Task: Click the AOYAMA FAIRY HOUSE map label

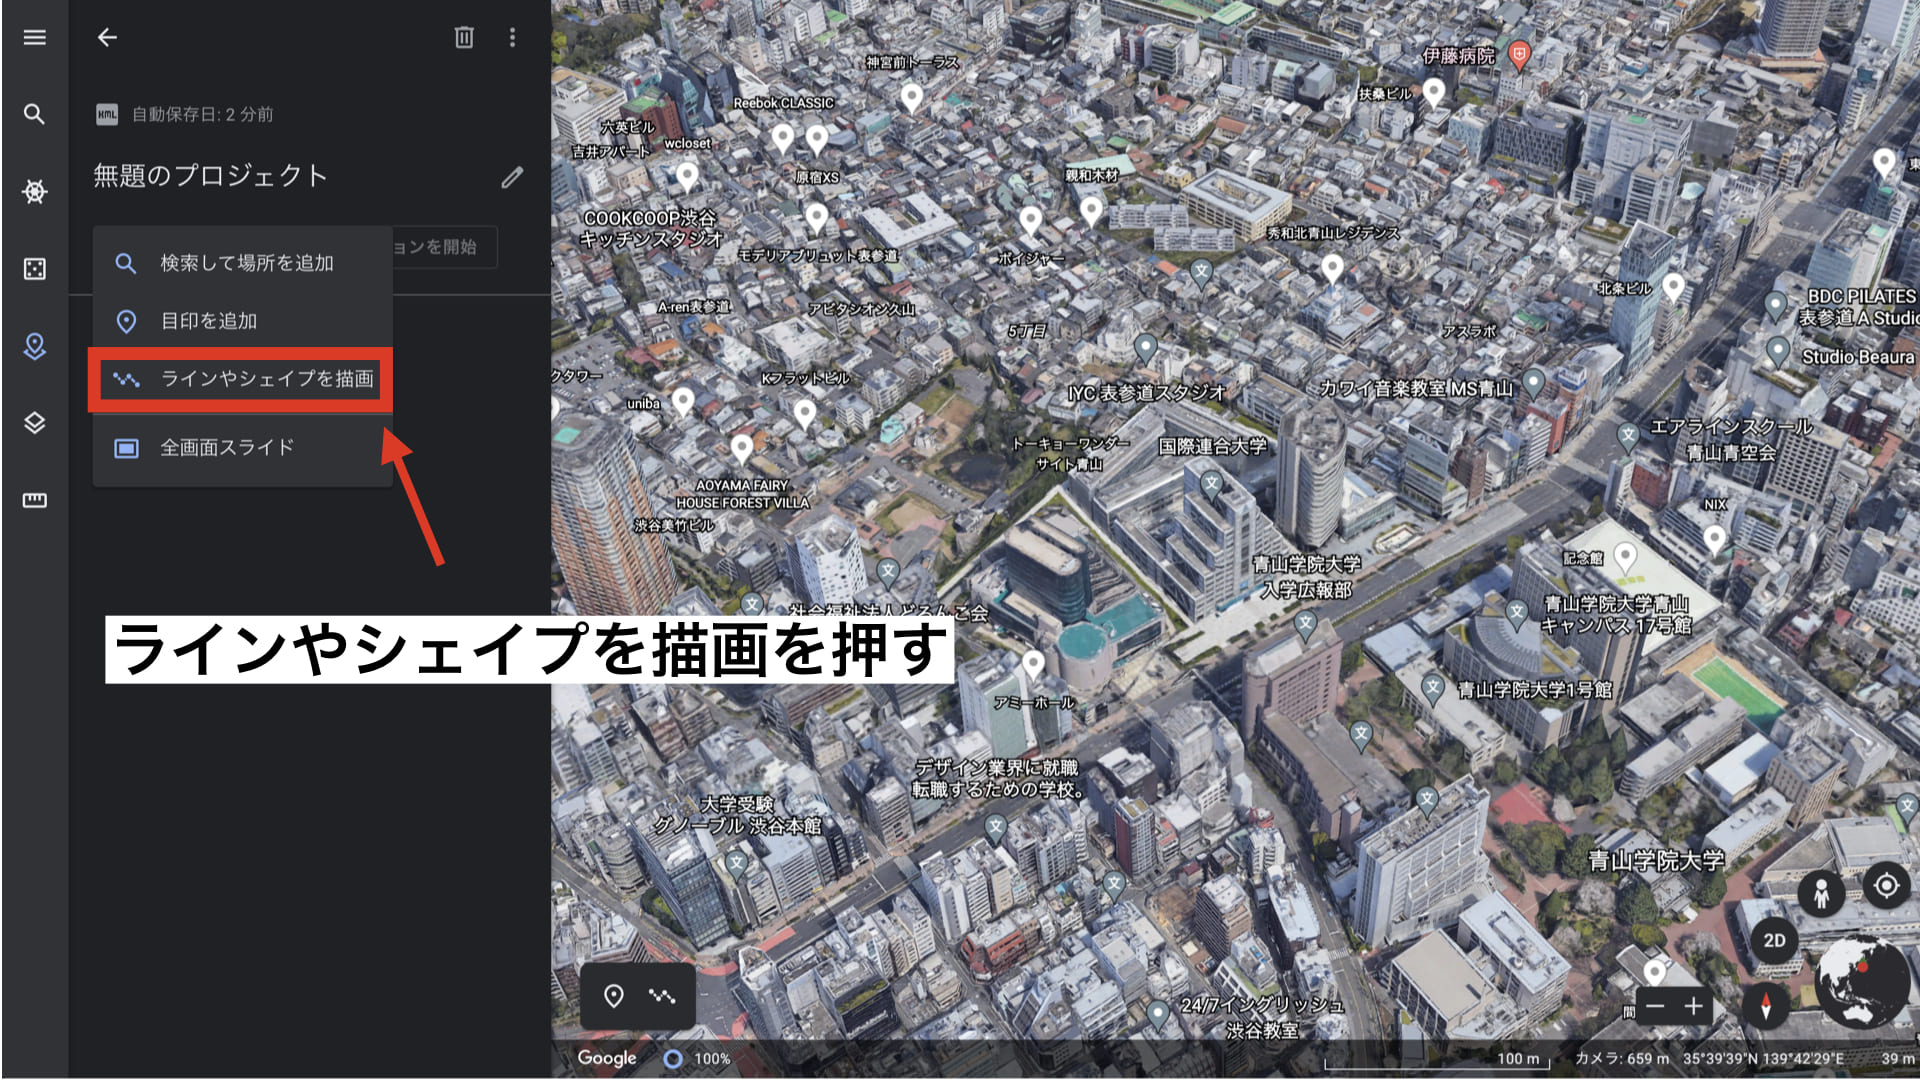Action: point(743,494)
